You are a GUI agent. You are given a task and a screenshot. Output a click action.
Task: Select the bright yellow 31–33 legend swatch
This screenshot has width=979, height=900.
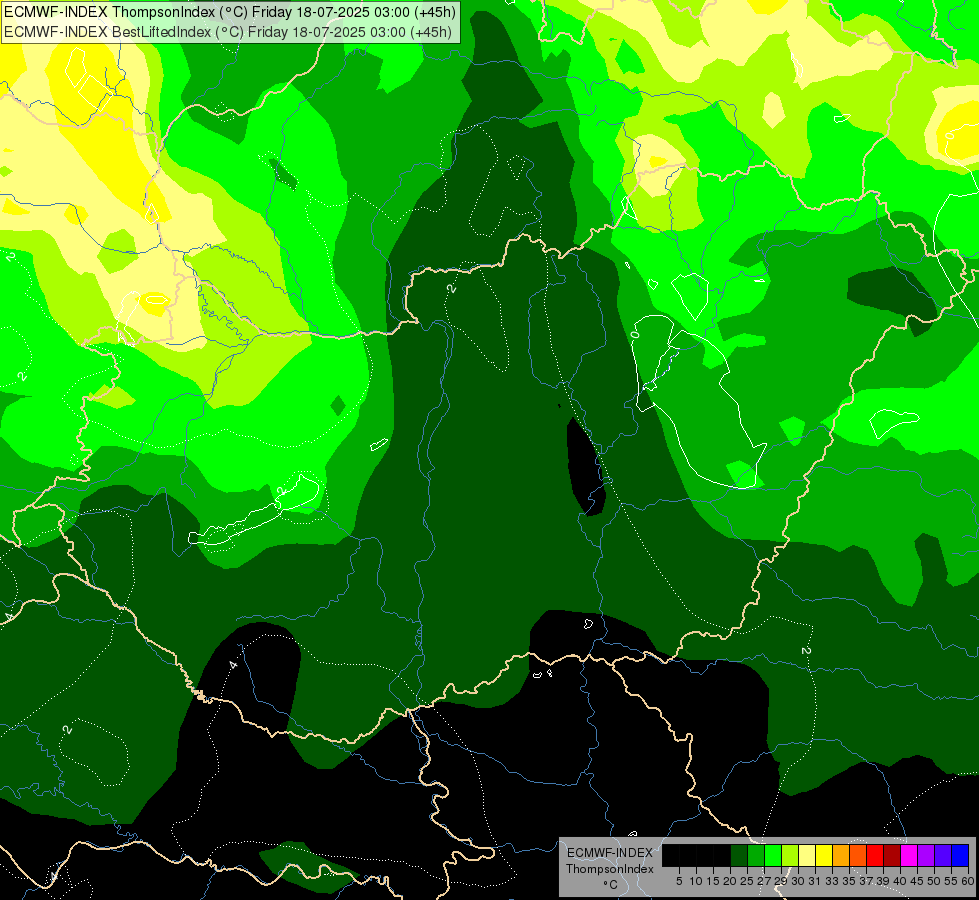pyautogui.click(x=824, y=855)
